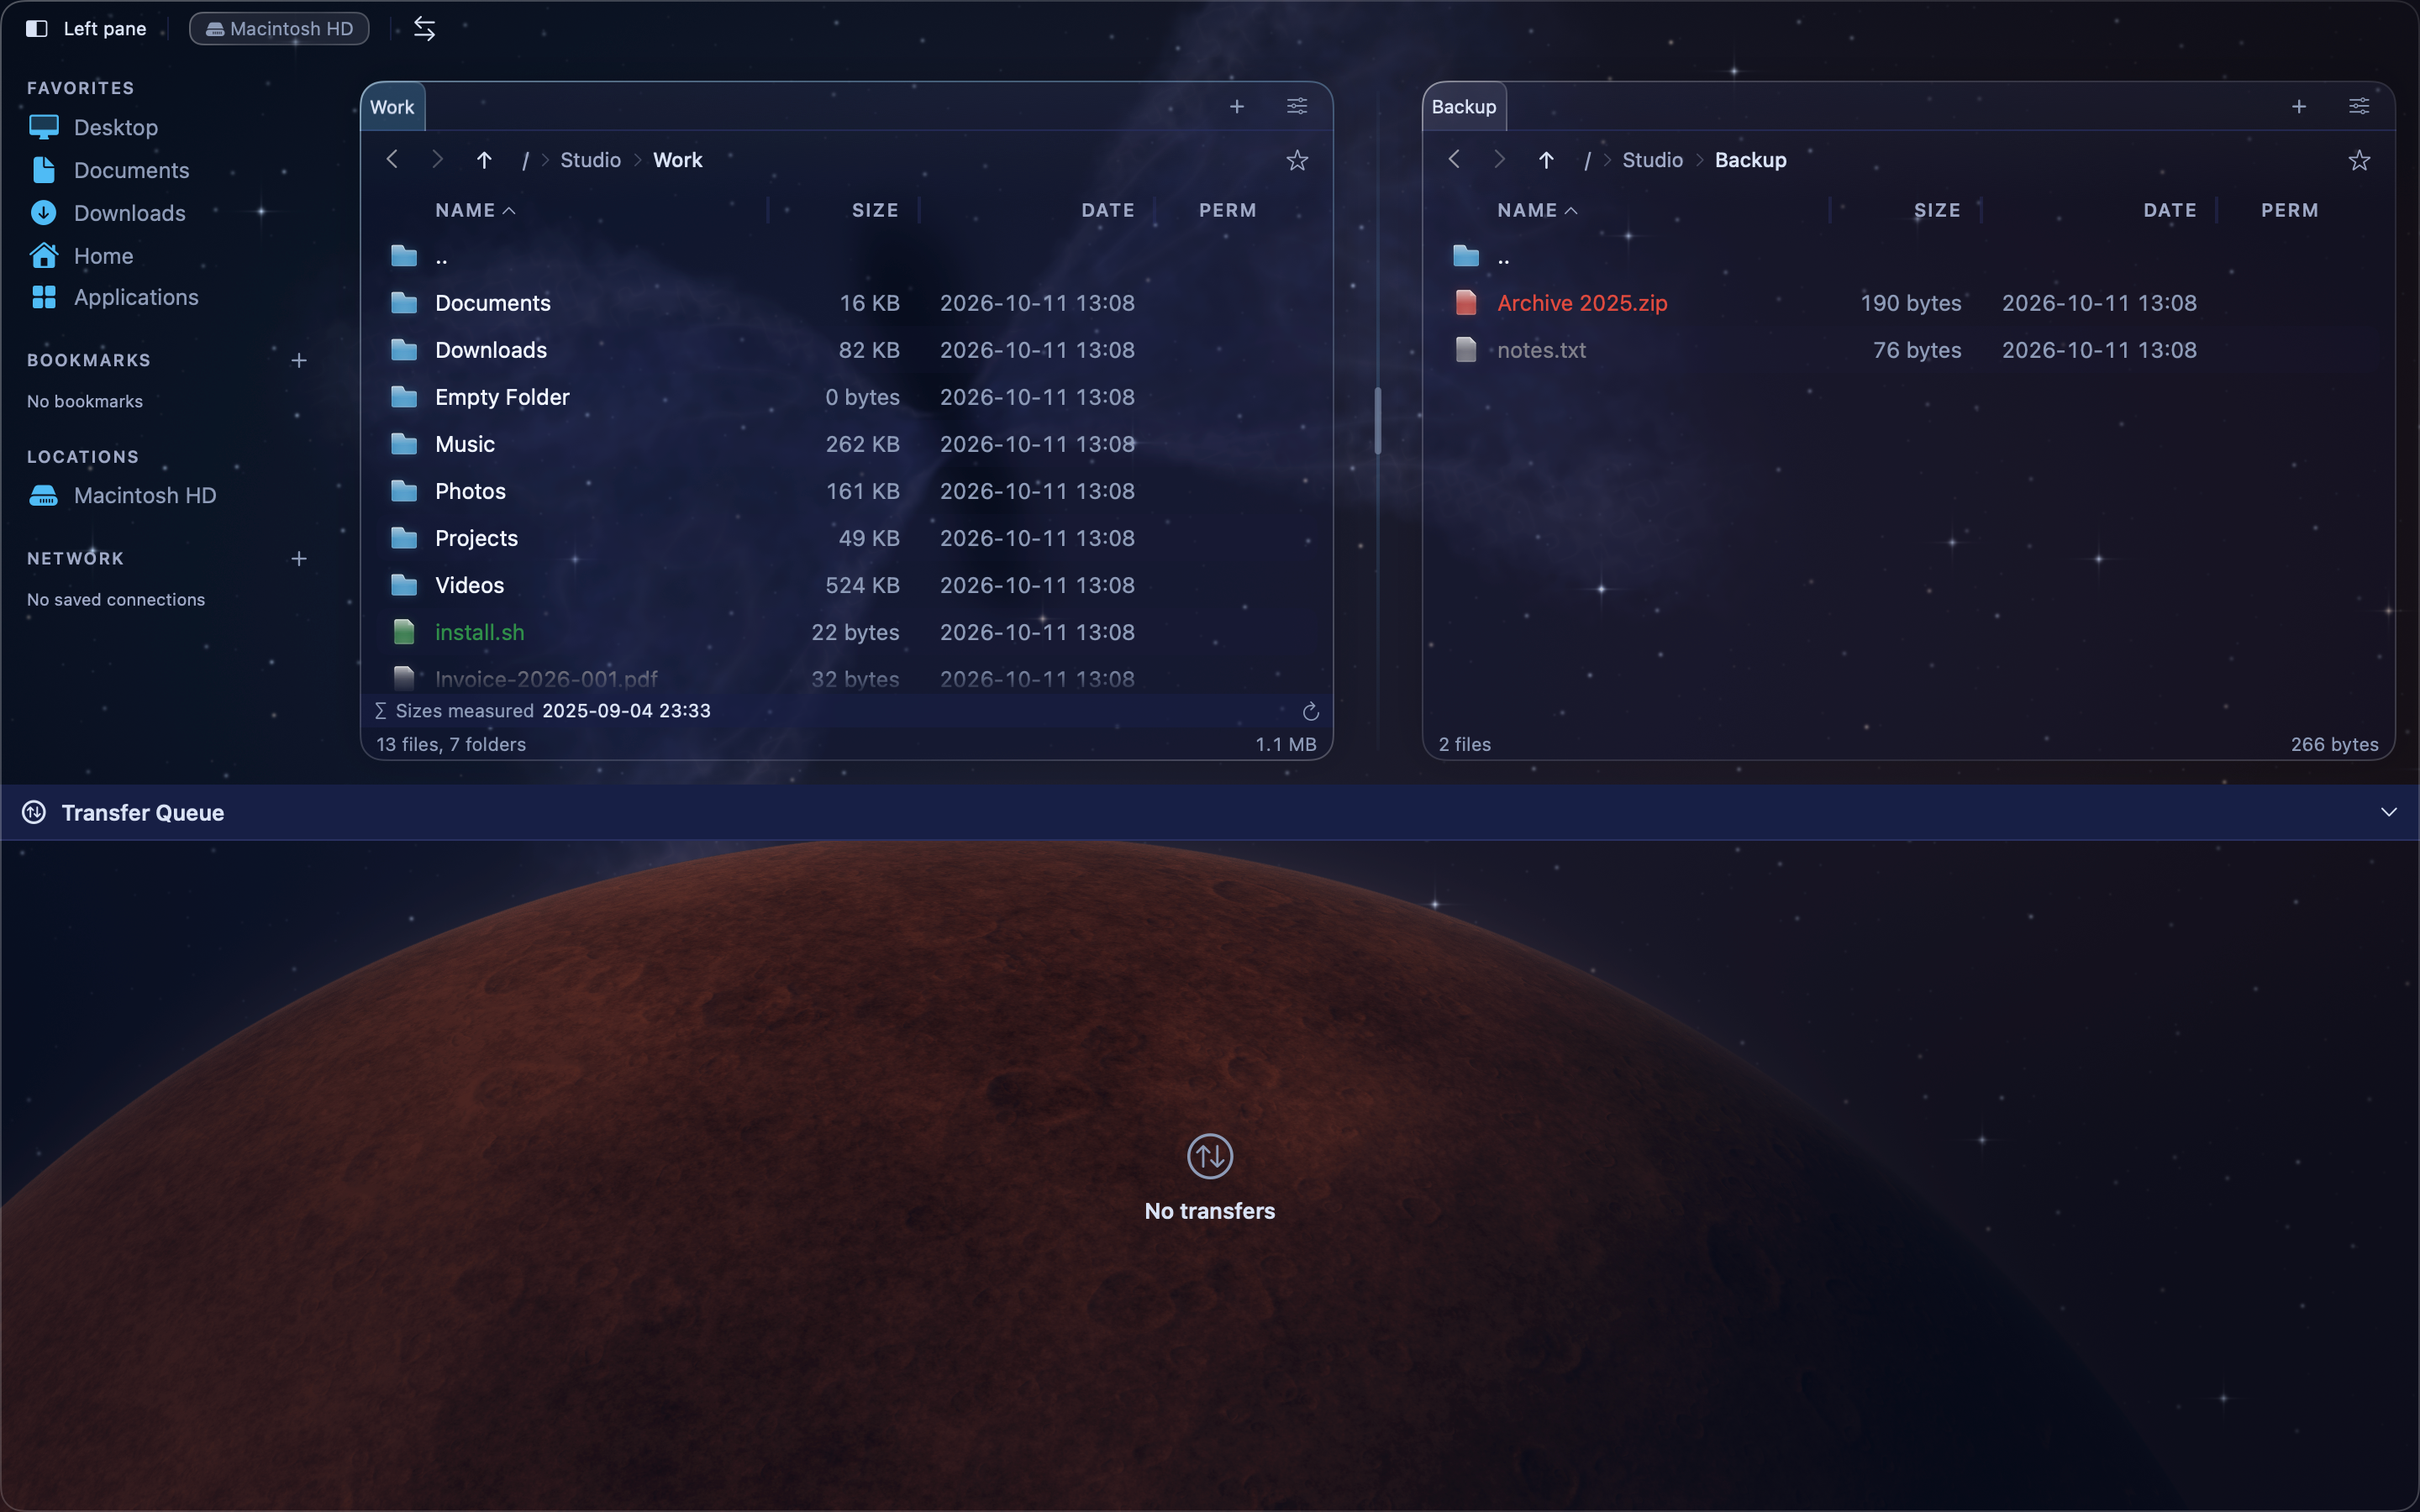The width and height of the screenshot is (2420, 1512).
Task: Toggle the sidebar panel icon
Action: (x=37, y=28)
